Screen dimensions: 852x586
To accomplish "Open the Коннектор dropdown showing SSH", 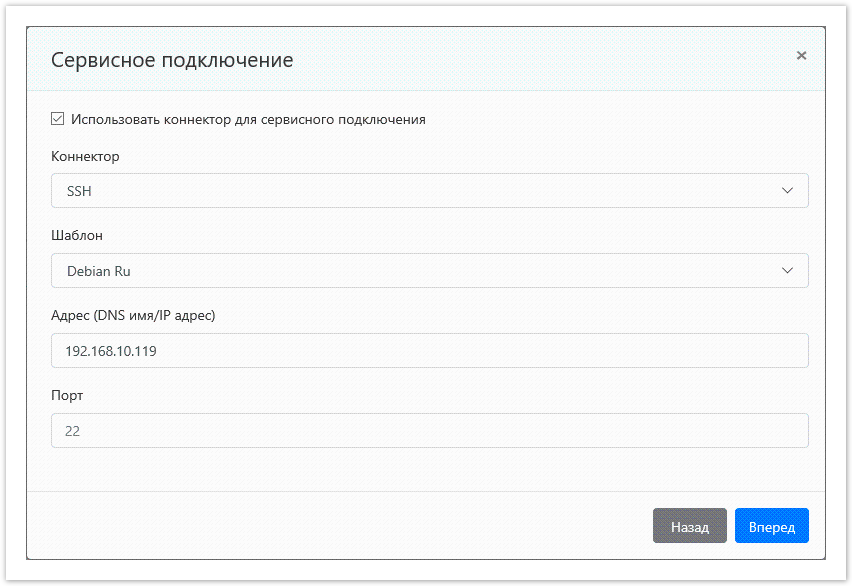I will [429, 191].
